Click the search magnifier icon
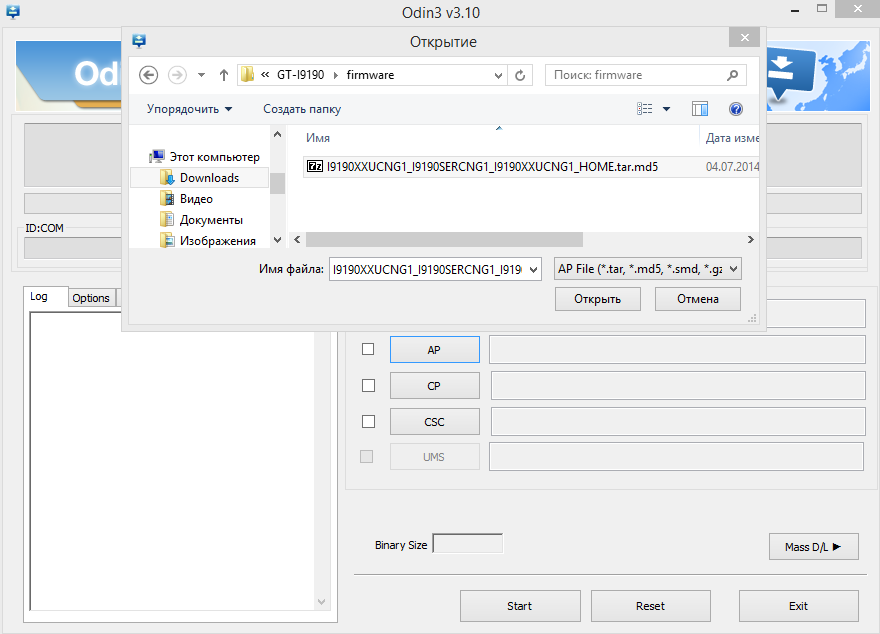Viewport: 880px width, 634px height. tap(733, 75)
